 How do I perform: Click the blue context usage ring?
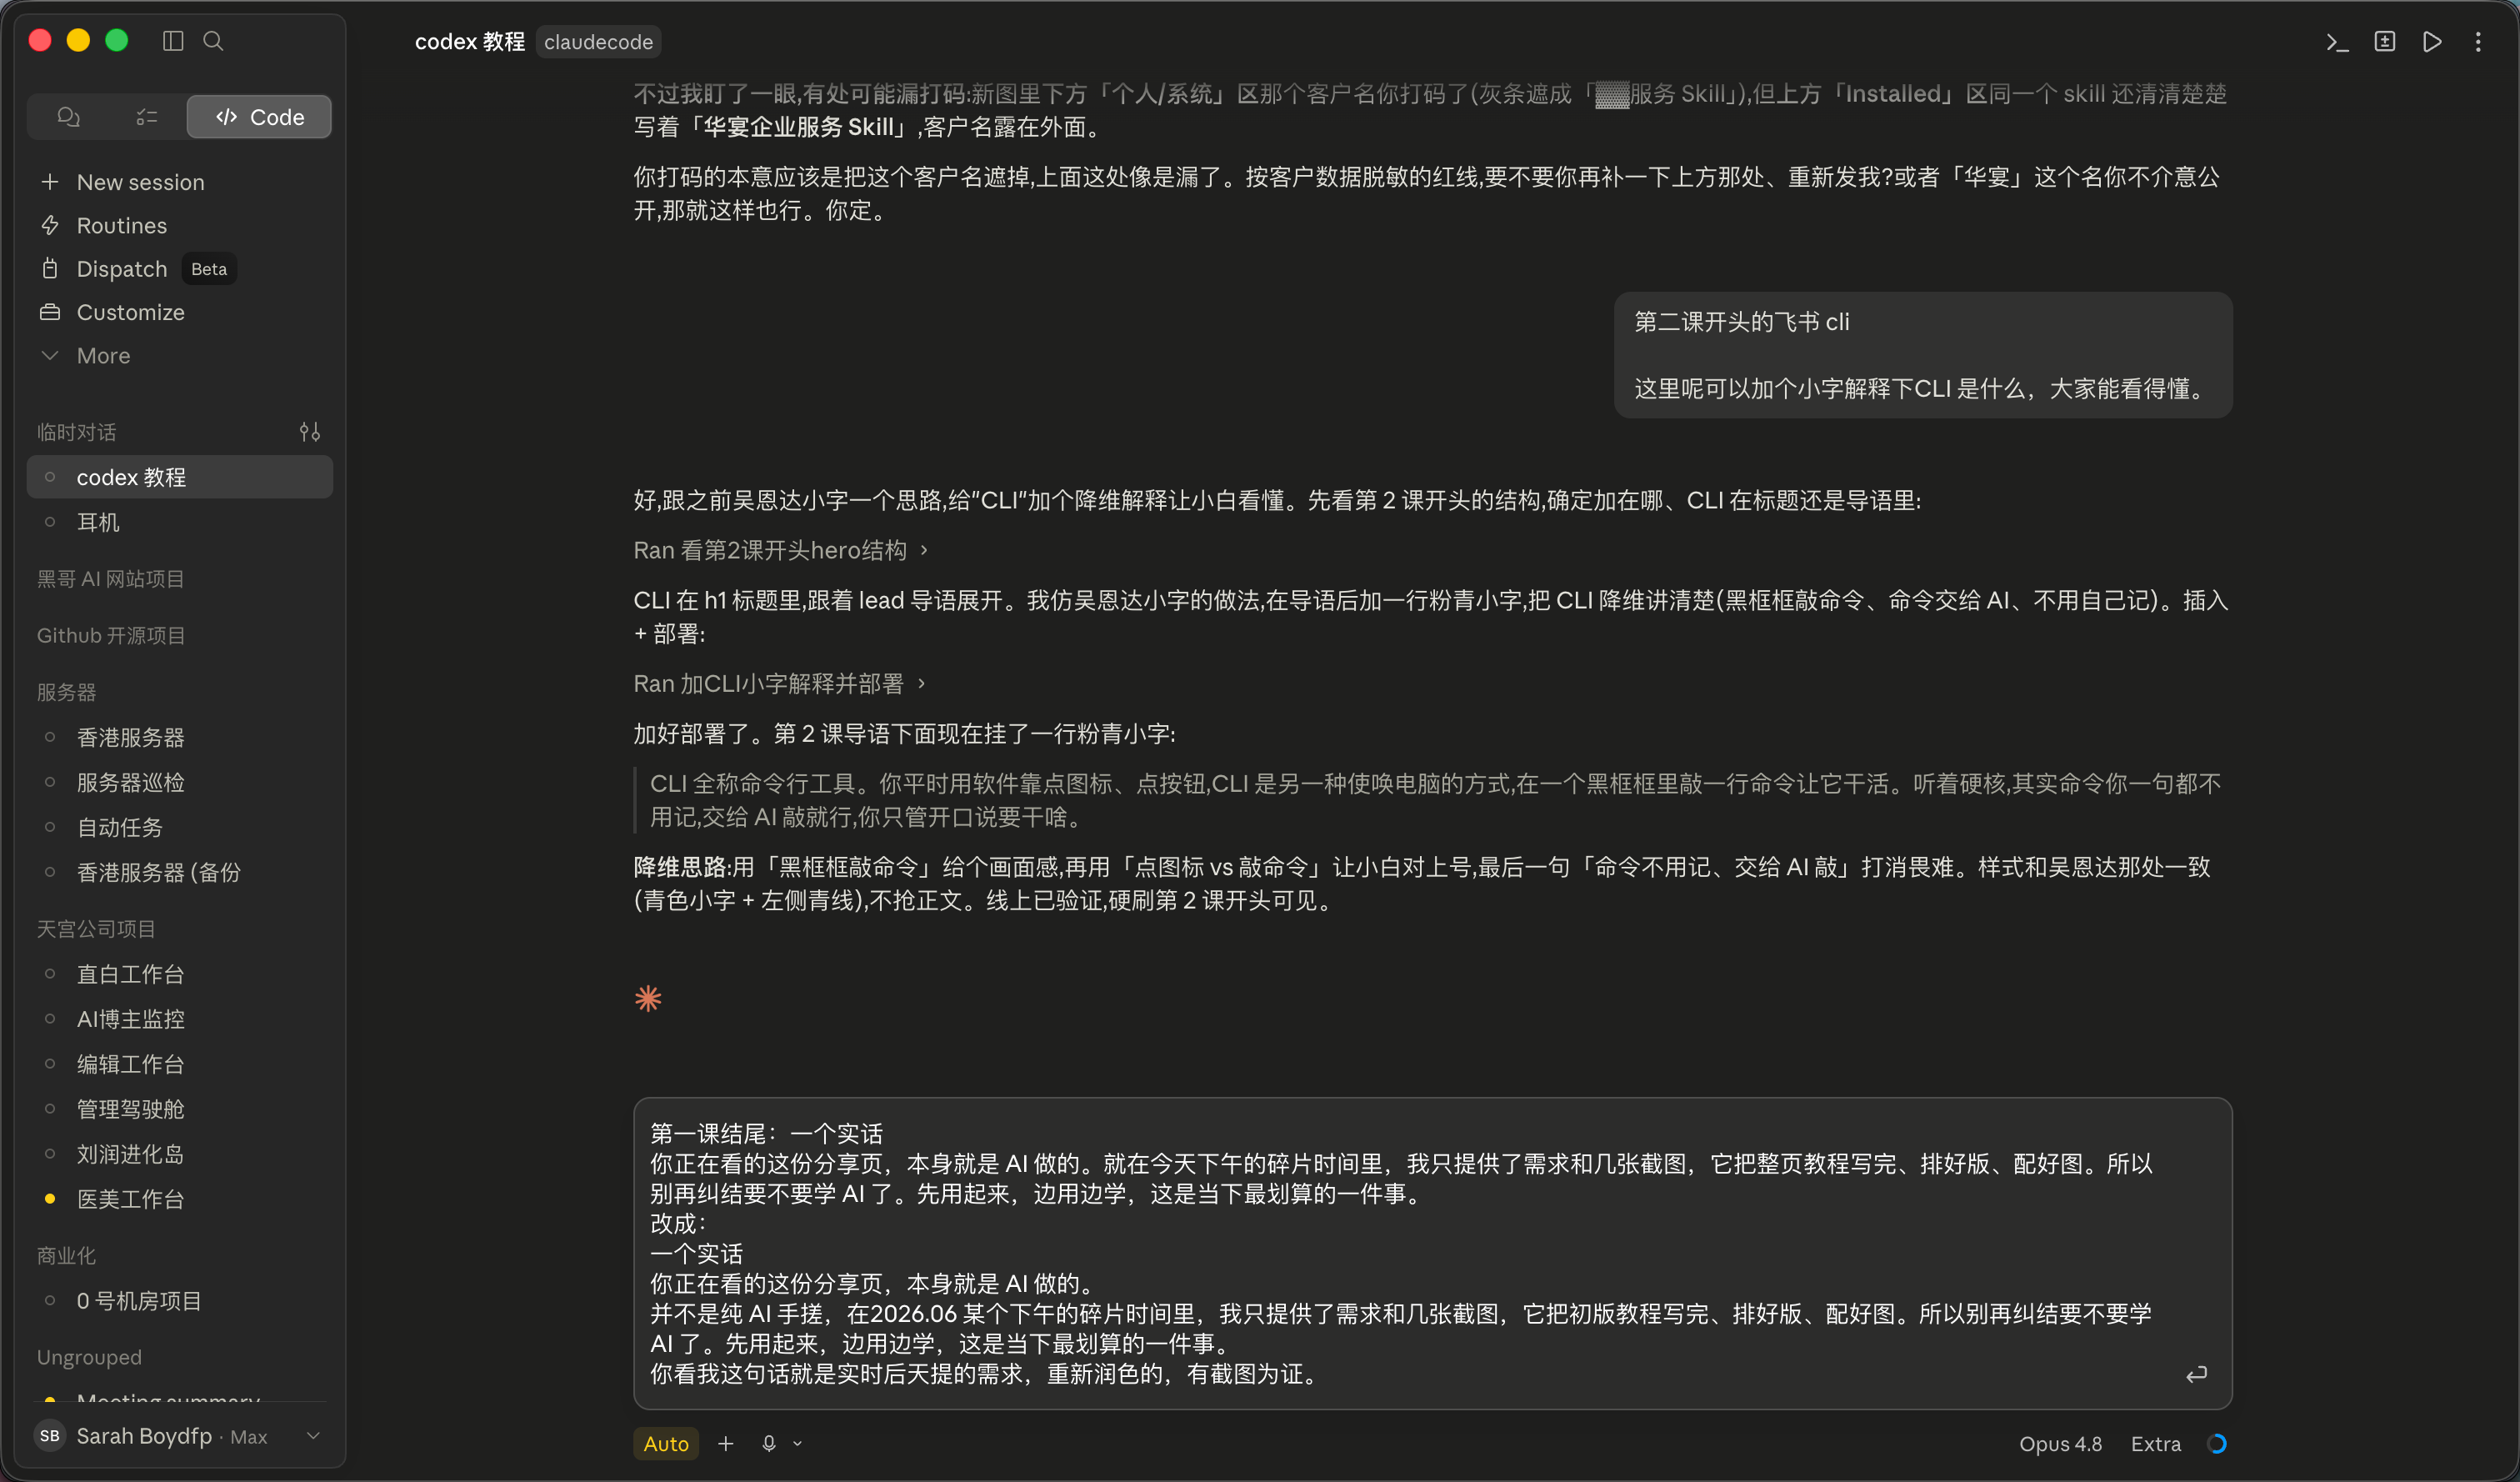tap(2216, 1444)
